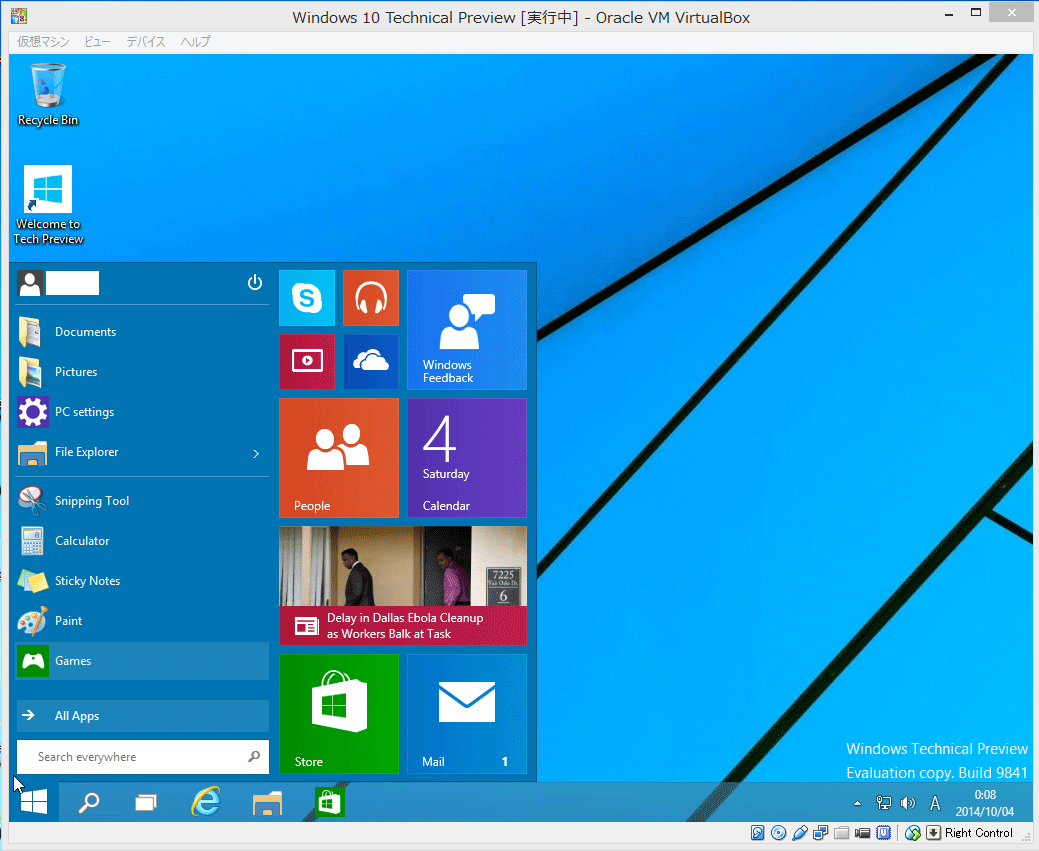This screenshot has height=851, width=1039.
Task: Click the magnifier icon in search box
Action: point(254,756)
